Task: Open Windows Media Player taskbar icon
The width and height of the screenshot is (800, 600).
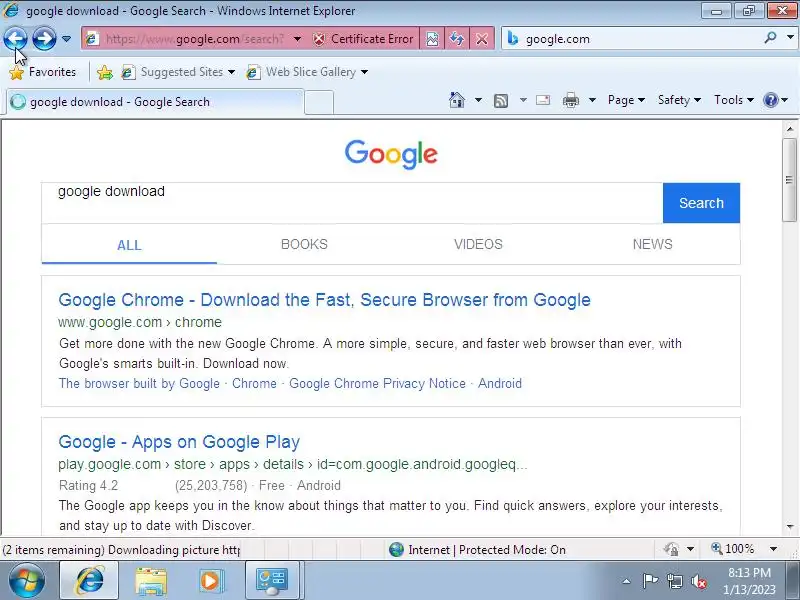Action: (210, 581)
